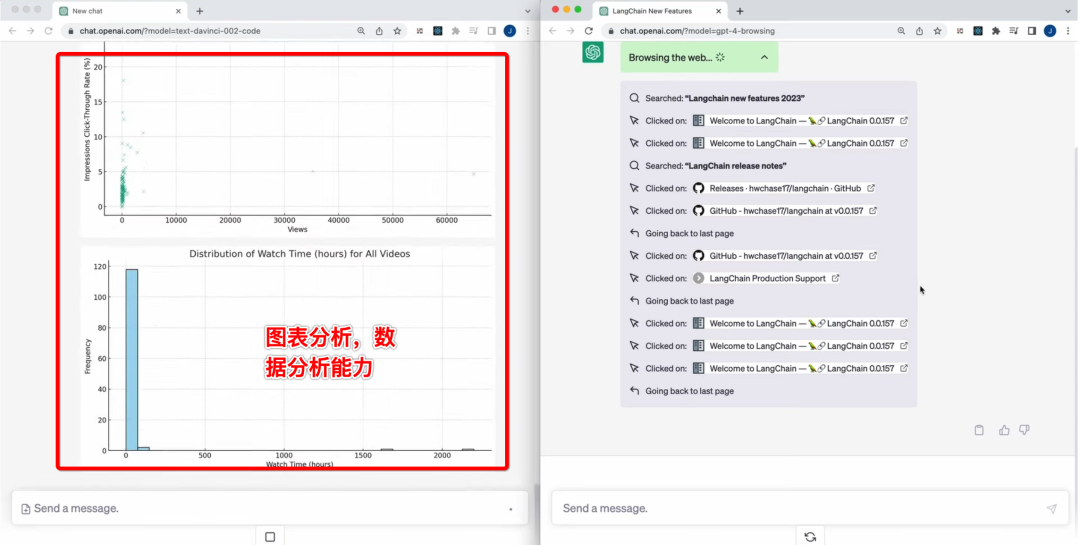Open side panel icon in LangChain window

click(1031, 31)
